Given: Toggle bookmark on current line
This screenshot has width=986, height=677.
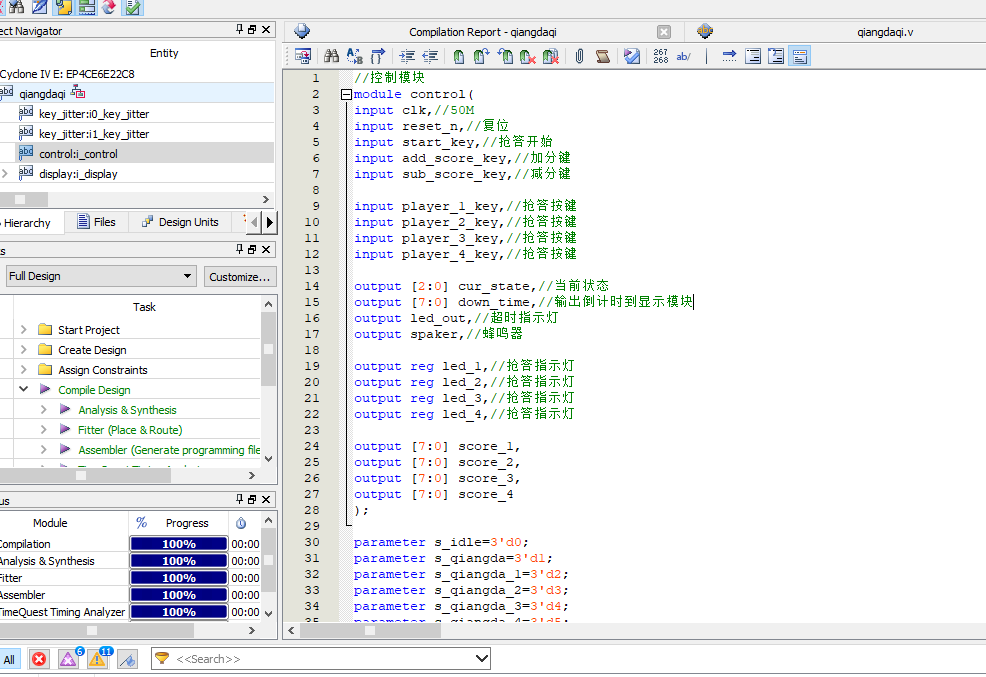Looking at the screenshot, I should pyautogui.click(x=458, y=57).
